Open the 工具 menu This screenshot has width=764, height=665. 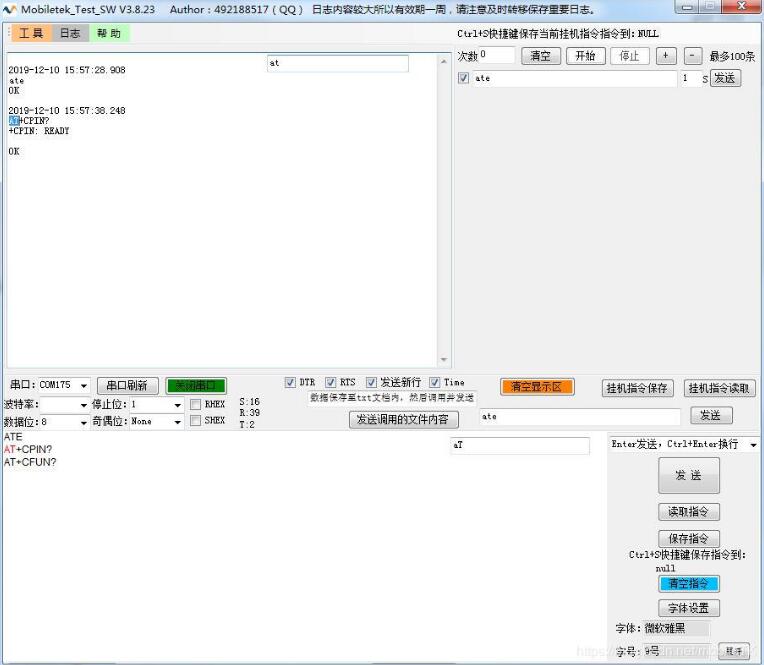(31, 33)
